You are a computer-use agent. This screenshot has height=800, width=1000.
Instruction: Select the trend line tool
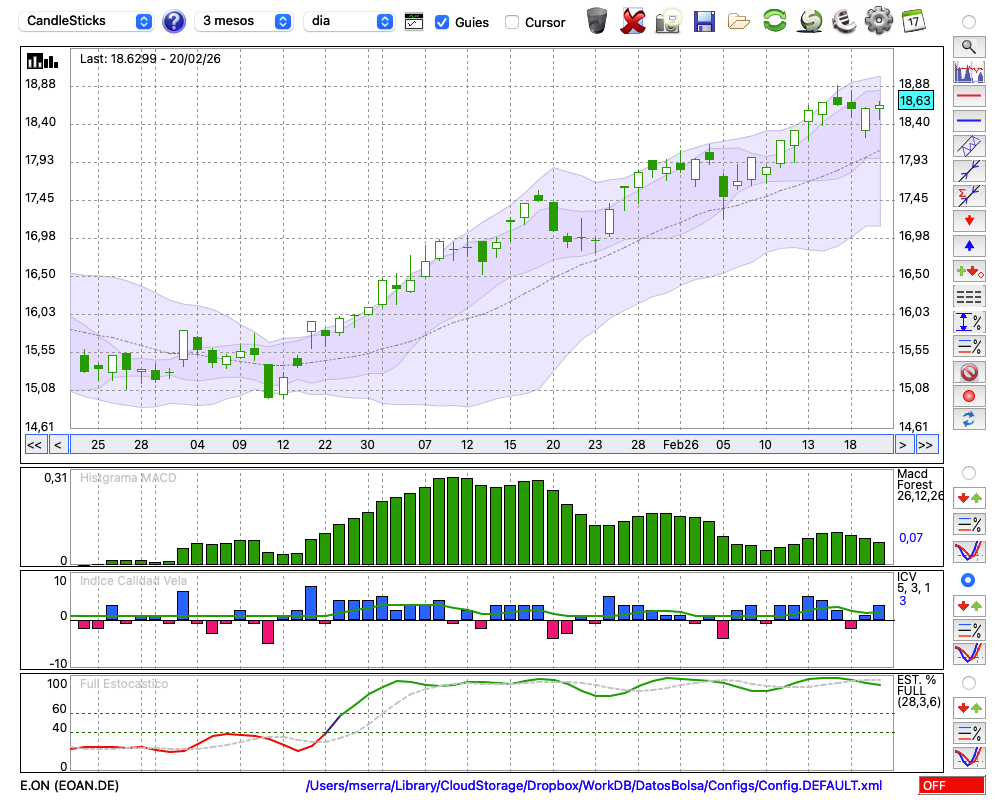969,170
